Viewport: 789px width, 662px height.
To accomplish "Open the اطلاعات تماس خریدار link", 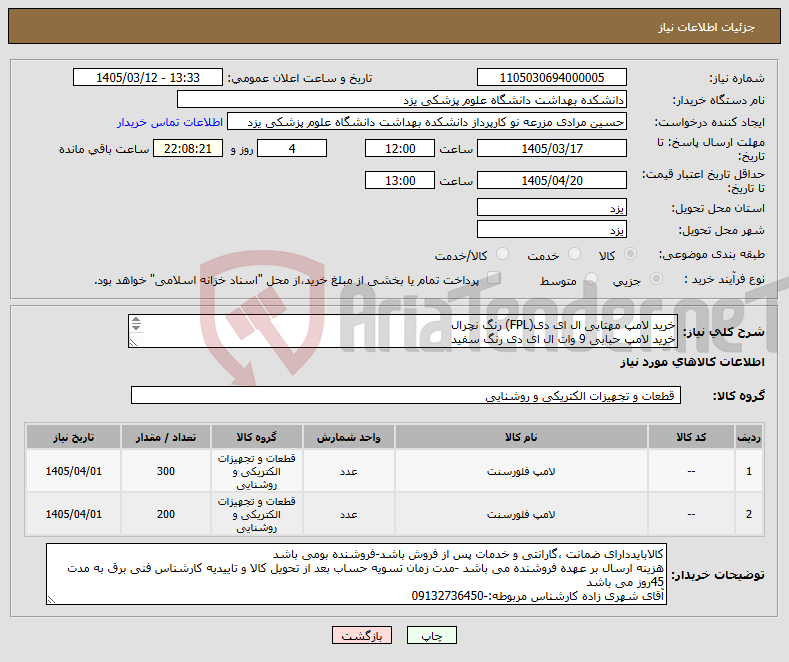I will tap(170, 122).
